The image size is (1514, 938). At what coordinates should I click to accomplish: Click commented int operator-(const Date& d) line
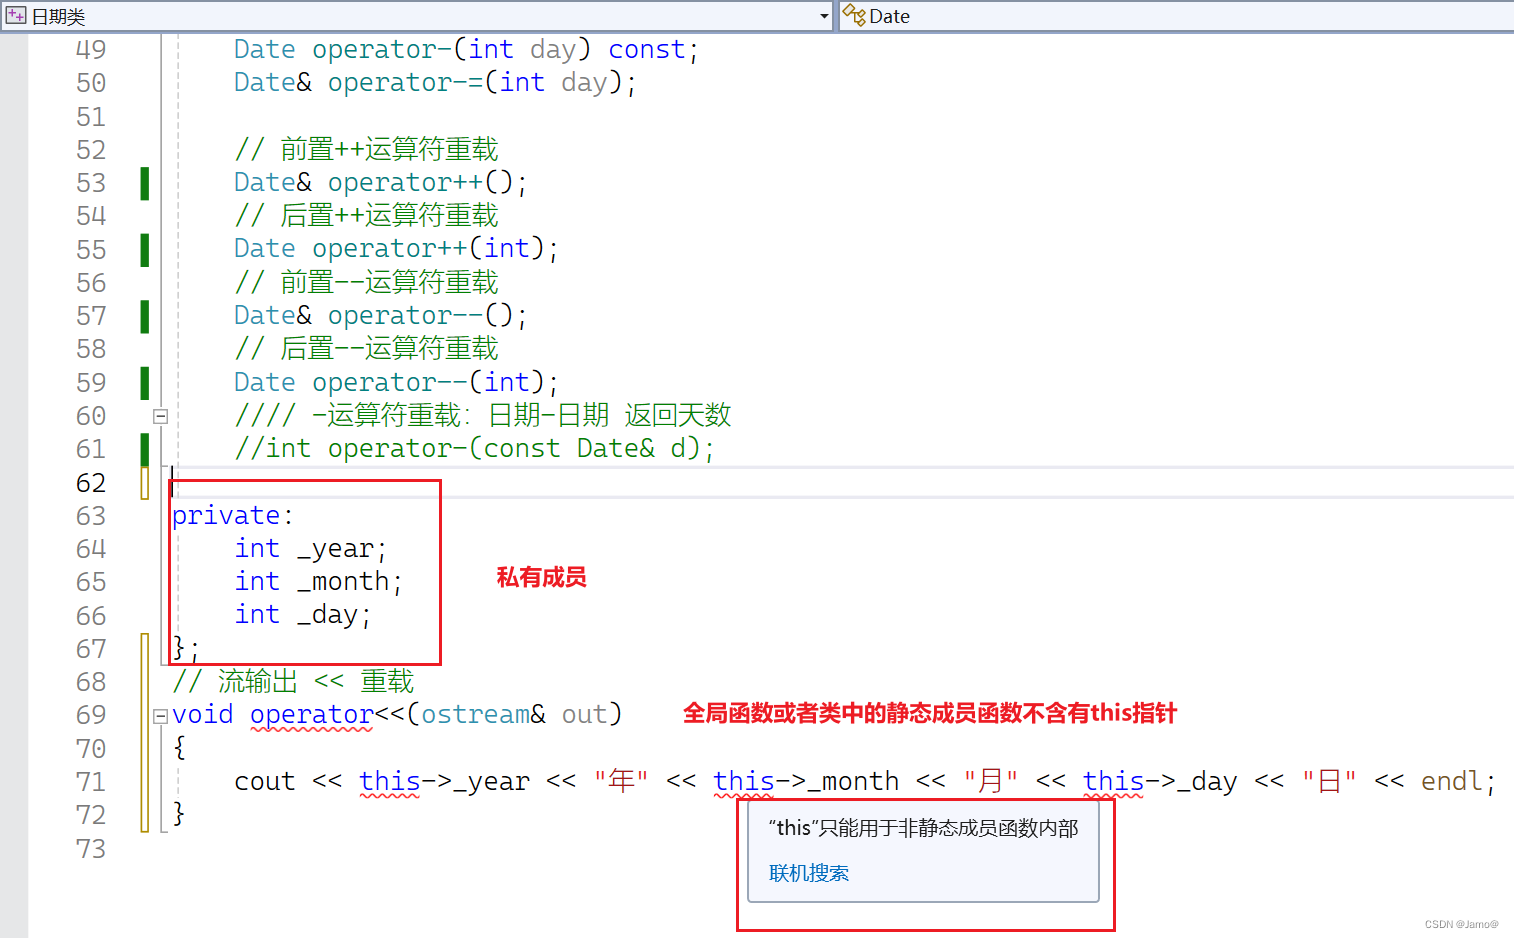[474, 449]
